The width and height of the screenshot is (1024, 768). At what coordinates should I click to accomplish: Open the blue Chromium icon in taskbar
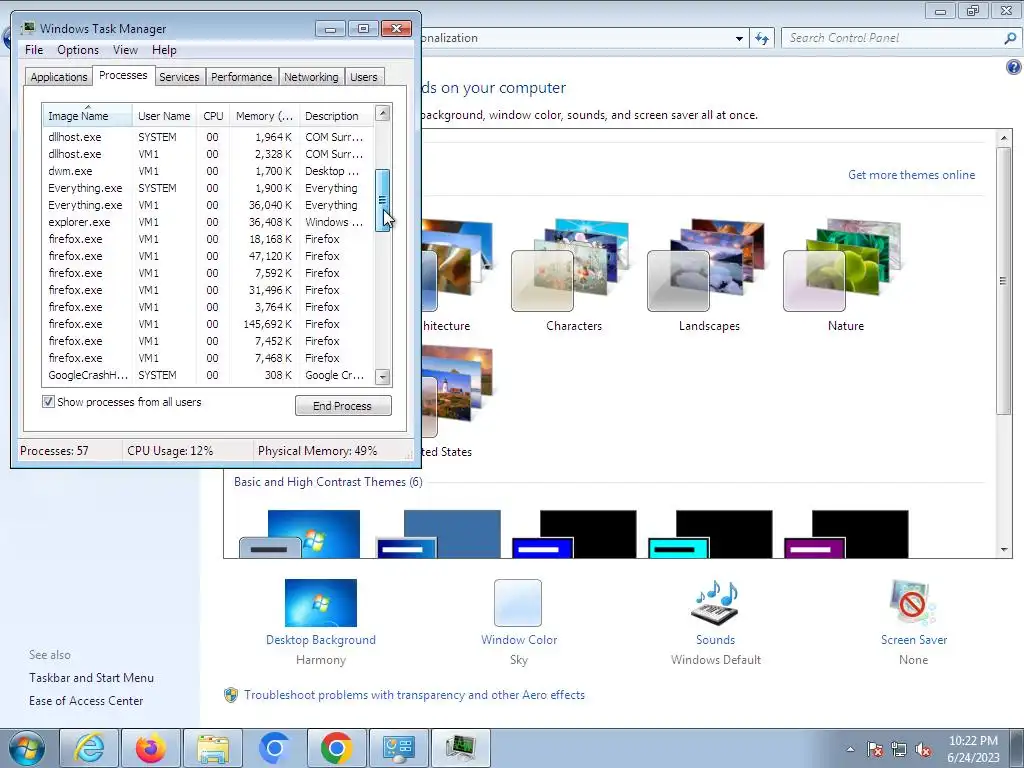(274, 748)
